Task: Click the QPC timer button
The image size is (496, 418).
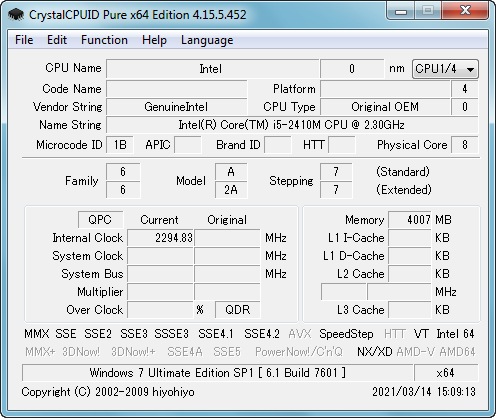Action: click(x=100, y=220)
